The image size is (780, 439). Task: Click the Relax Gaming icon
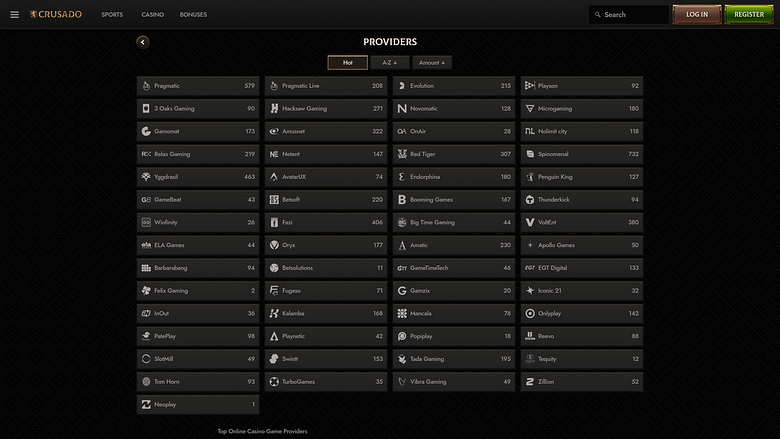pos(146,154)
